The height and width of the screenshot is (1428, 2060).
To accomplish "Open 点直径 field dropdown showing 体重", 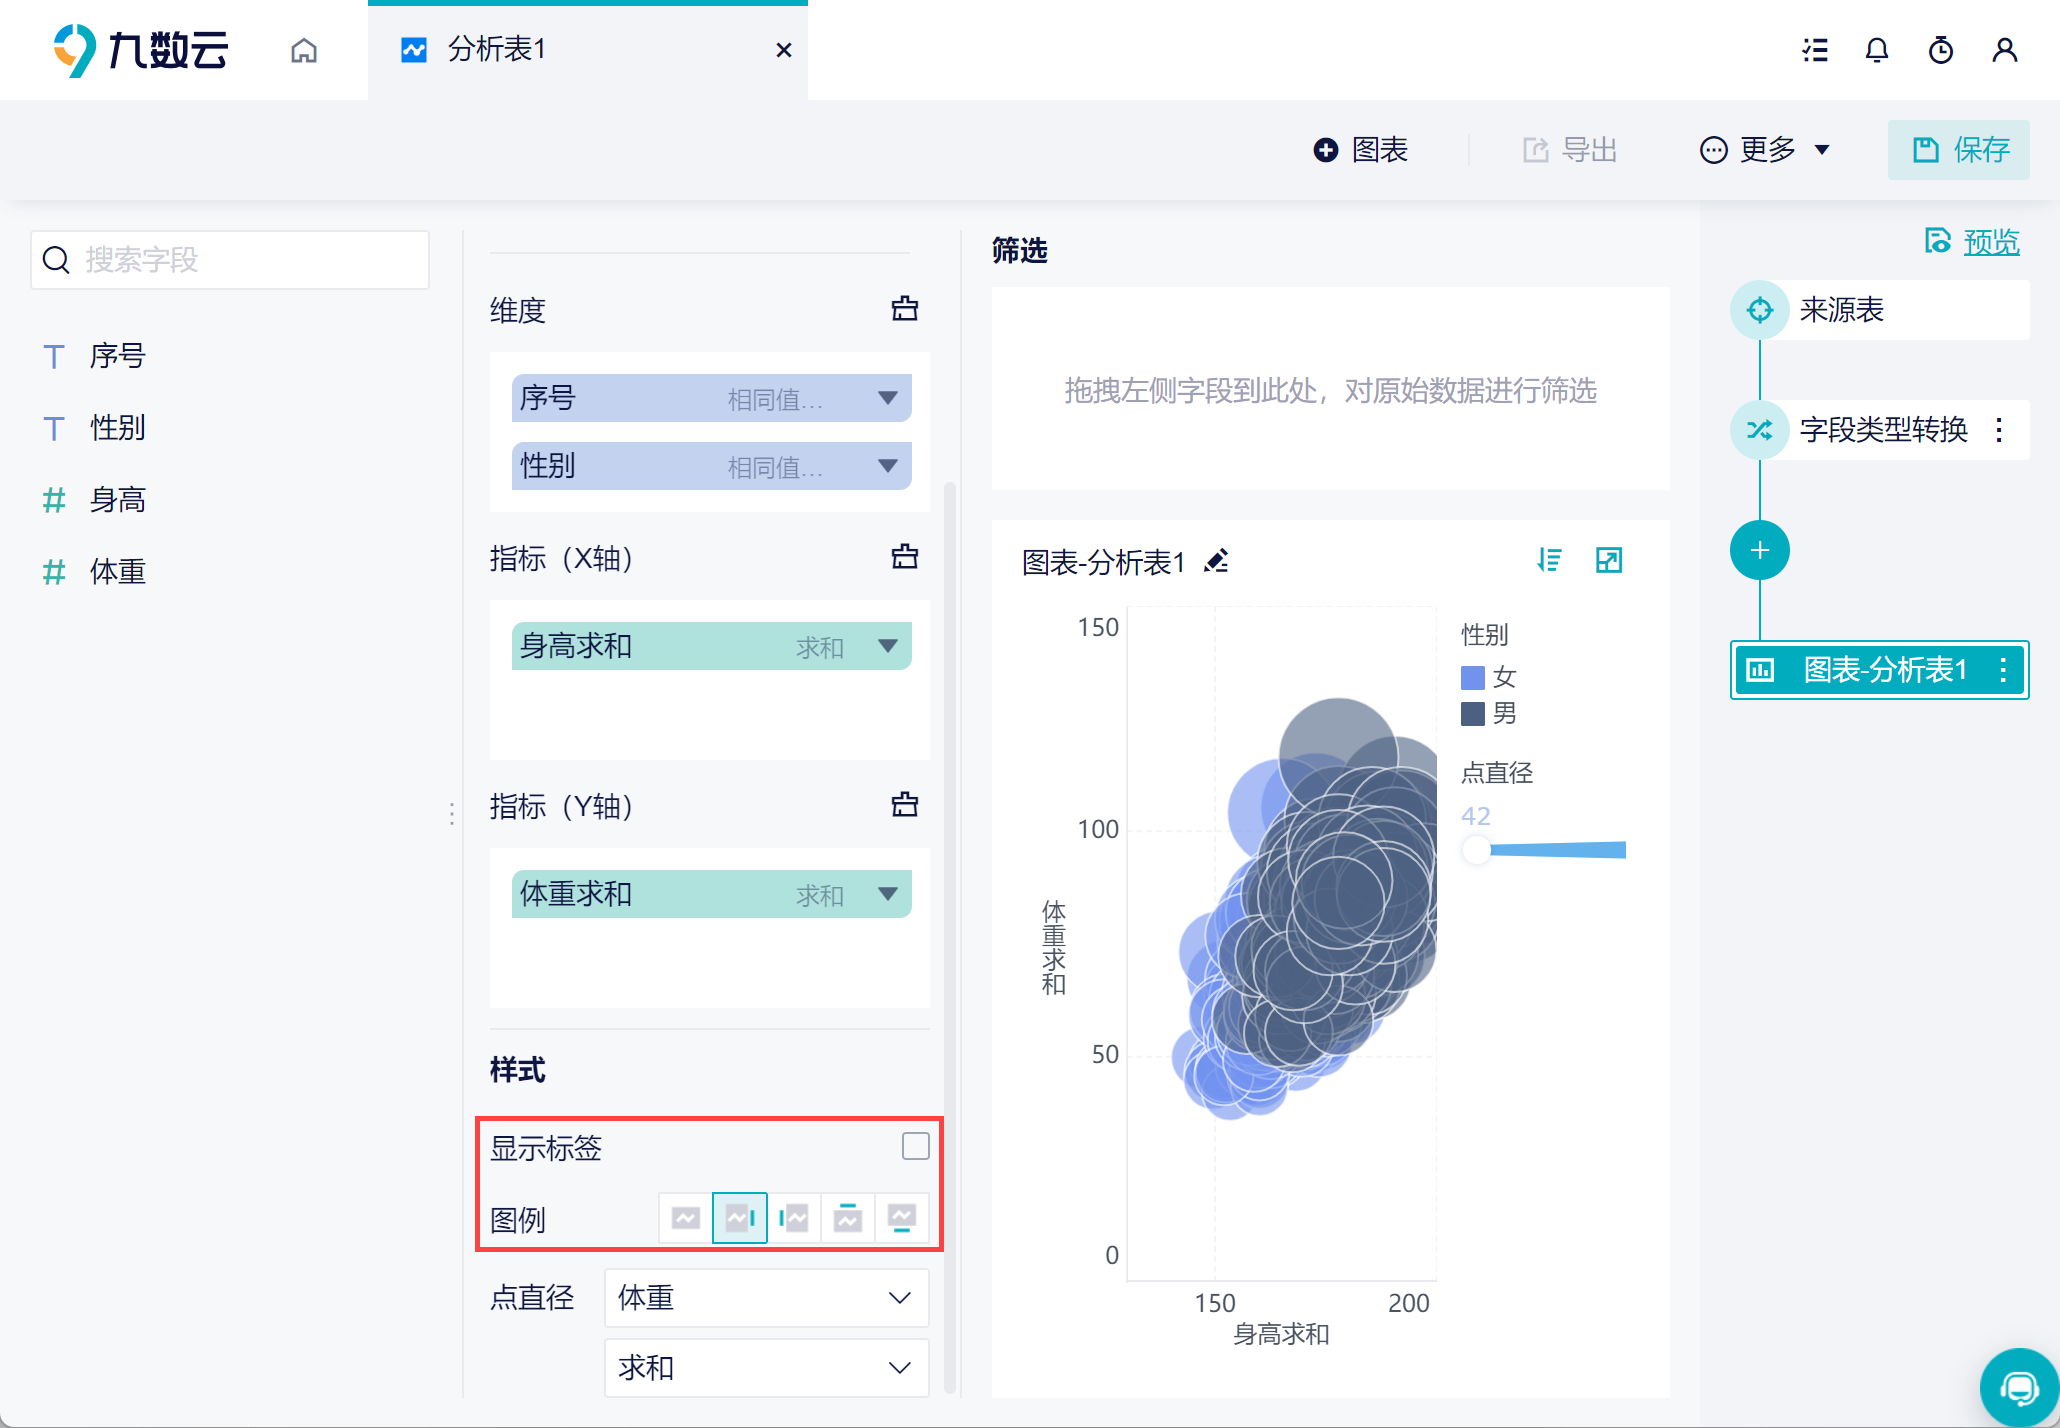I will coord(766,1298).
